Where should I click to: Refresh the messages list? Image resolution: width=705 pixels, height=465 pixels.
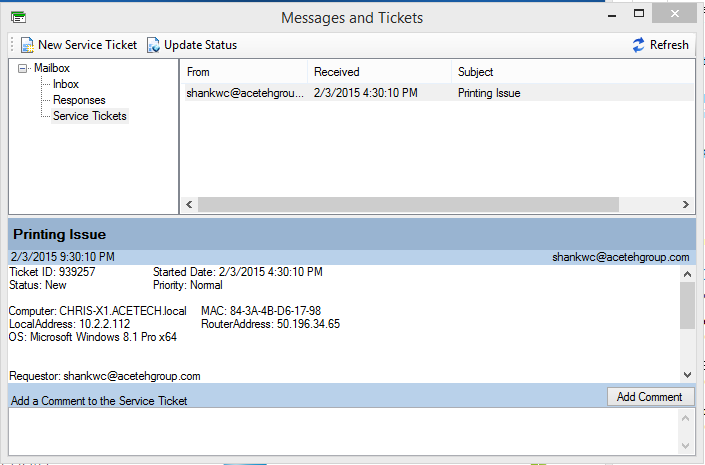pos(660,45)
